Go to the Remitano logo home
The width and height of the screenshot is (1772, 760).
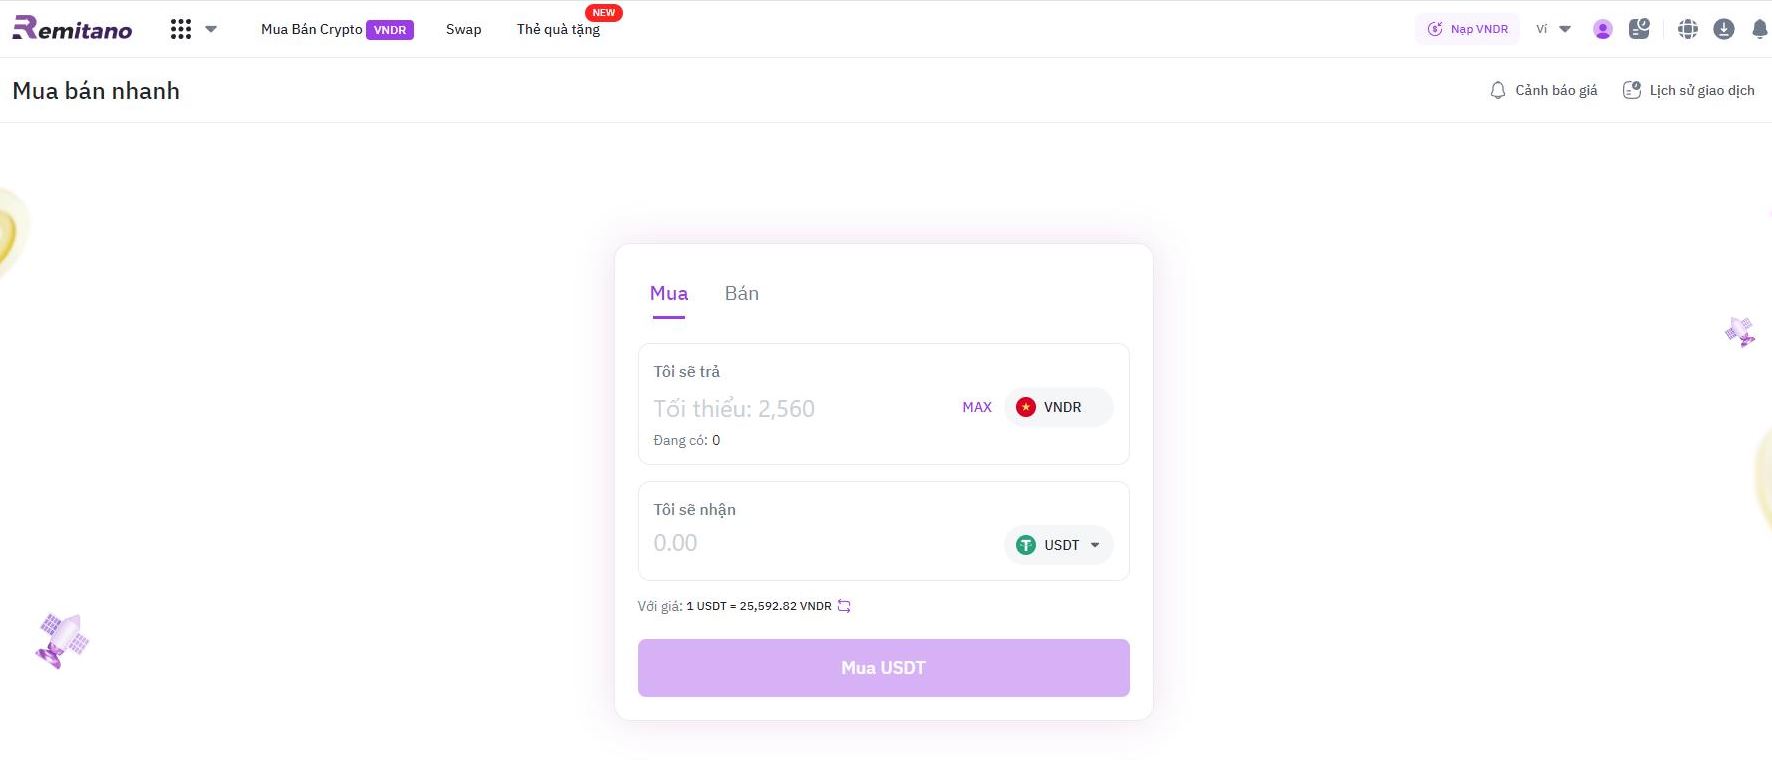[72, 29]
